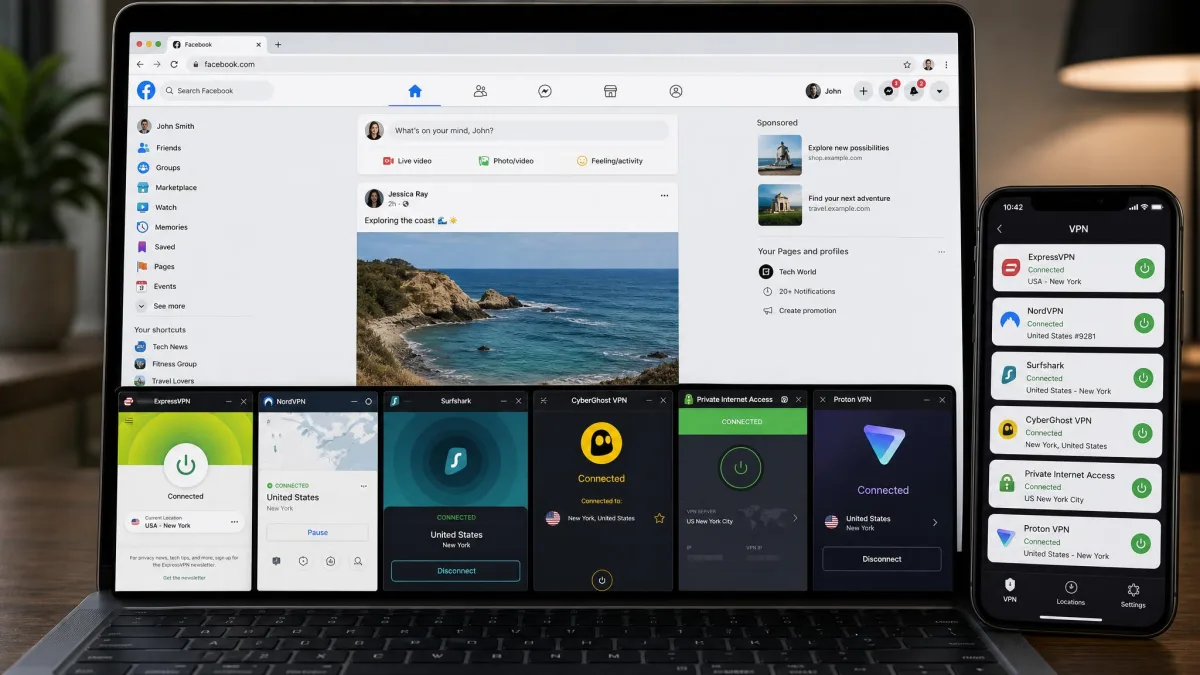Open the Marketplace storefront icon in top navigation

610,91
